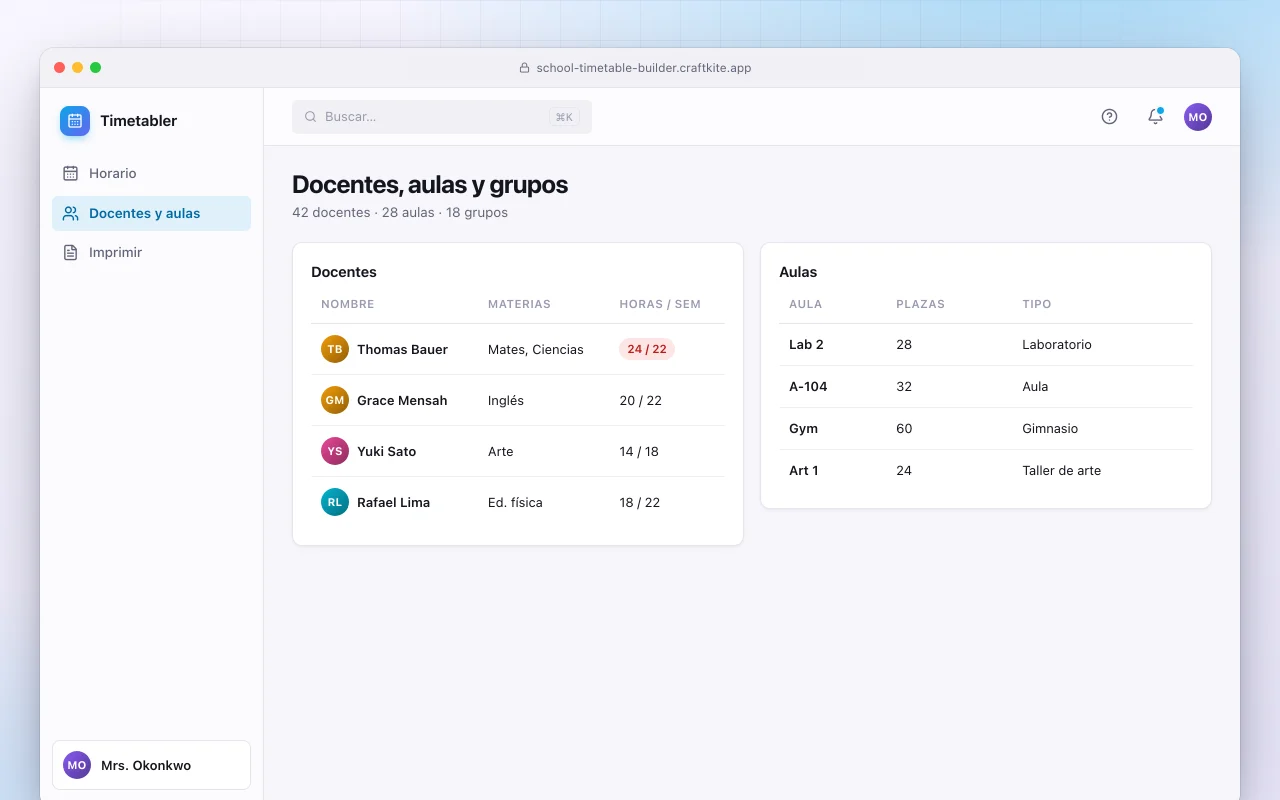Open the Mrs. Okonkwo account card
This screenshot has height=800, width=1280.
tap(151, 765)
